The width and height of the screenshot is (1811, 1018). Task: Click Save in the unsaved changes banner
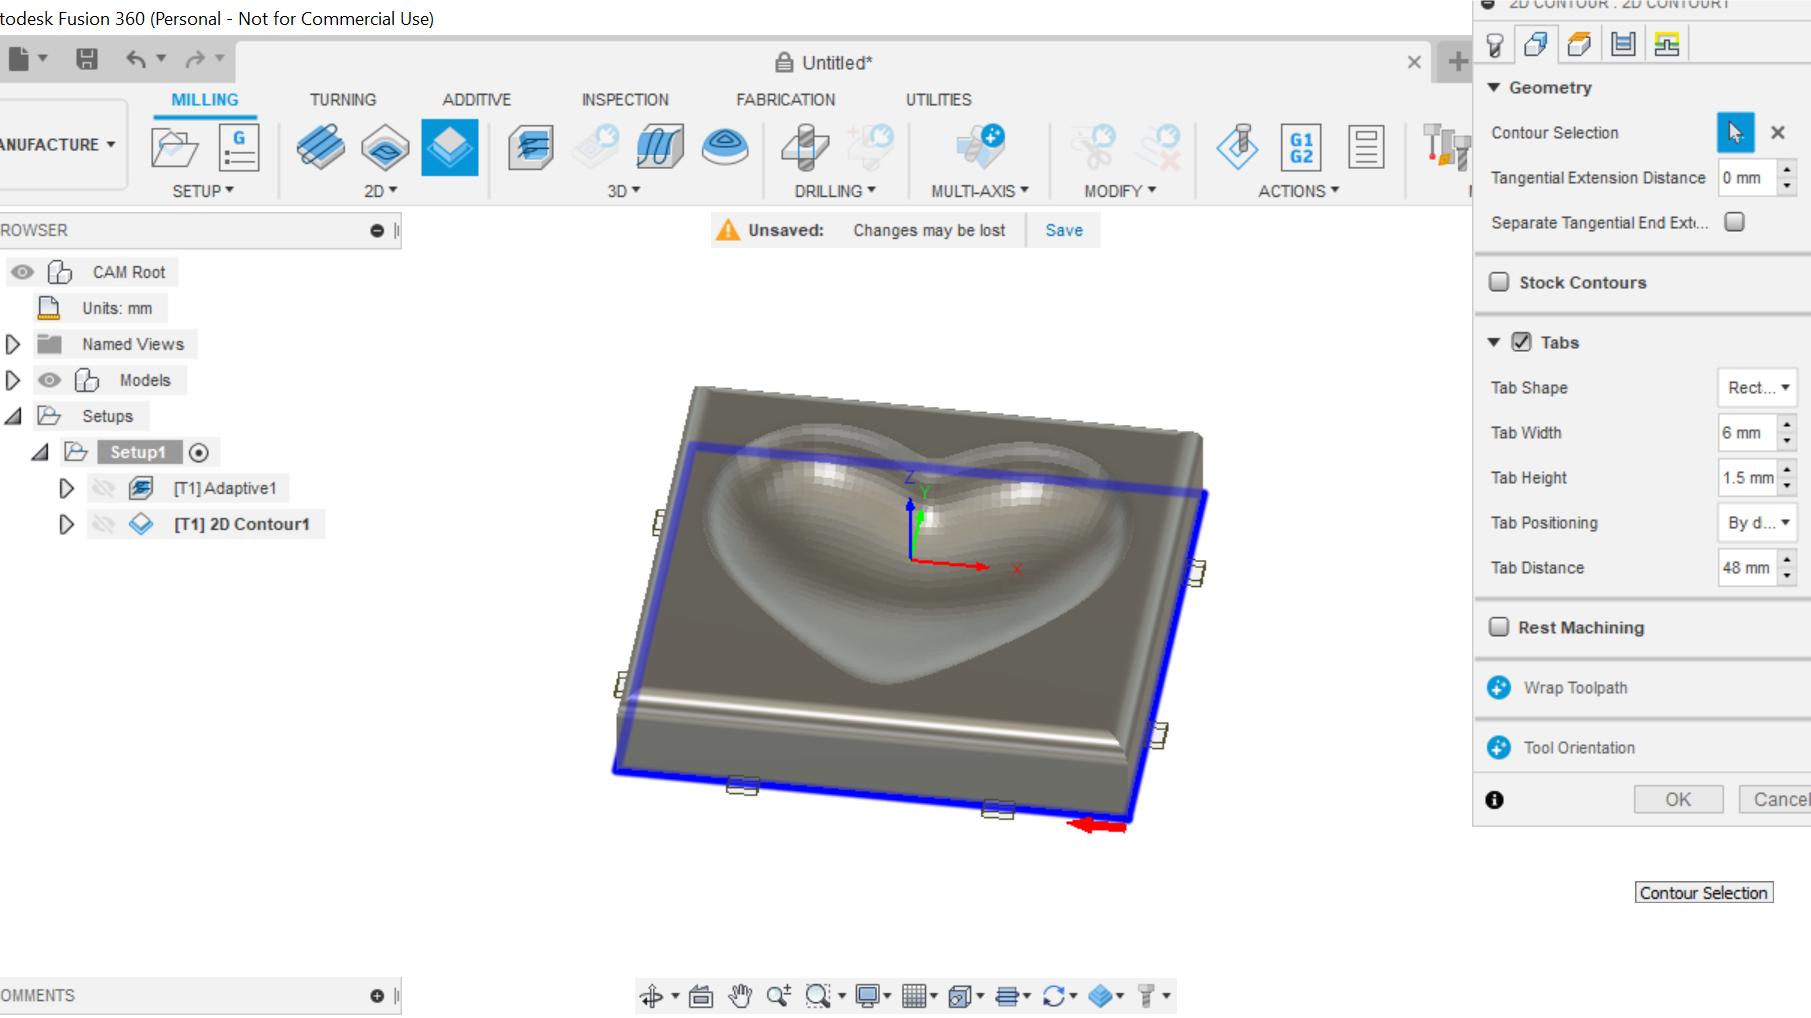point(1063,229)
